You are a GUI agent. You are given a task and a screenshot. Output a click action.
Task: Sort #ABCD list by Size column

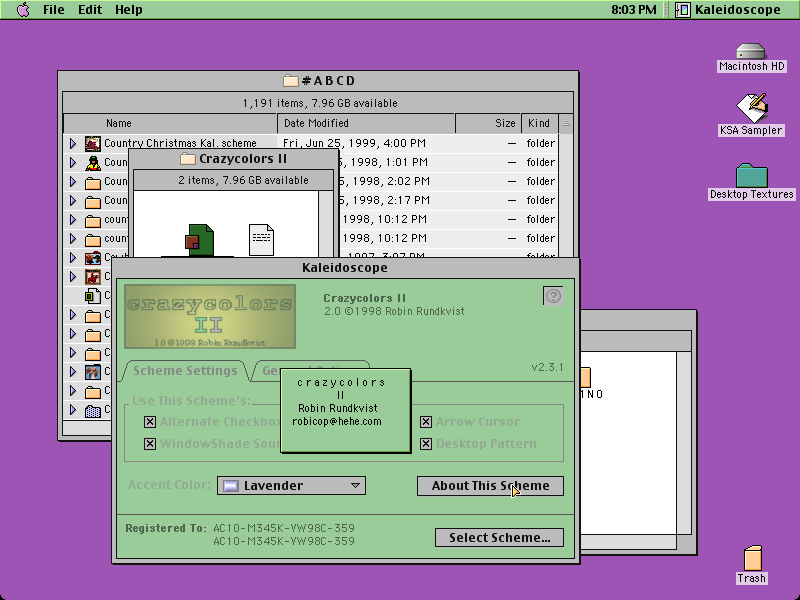pyautogui.click(x=488, y=123)
